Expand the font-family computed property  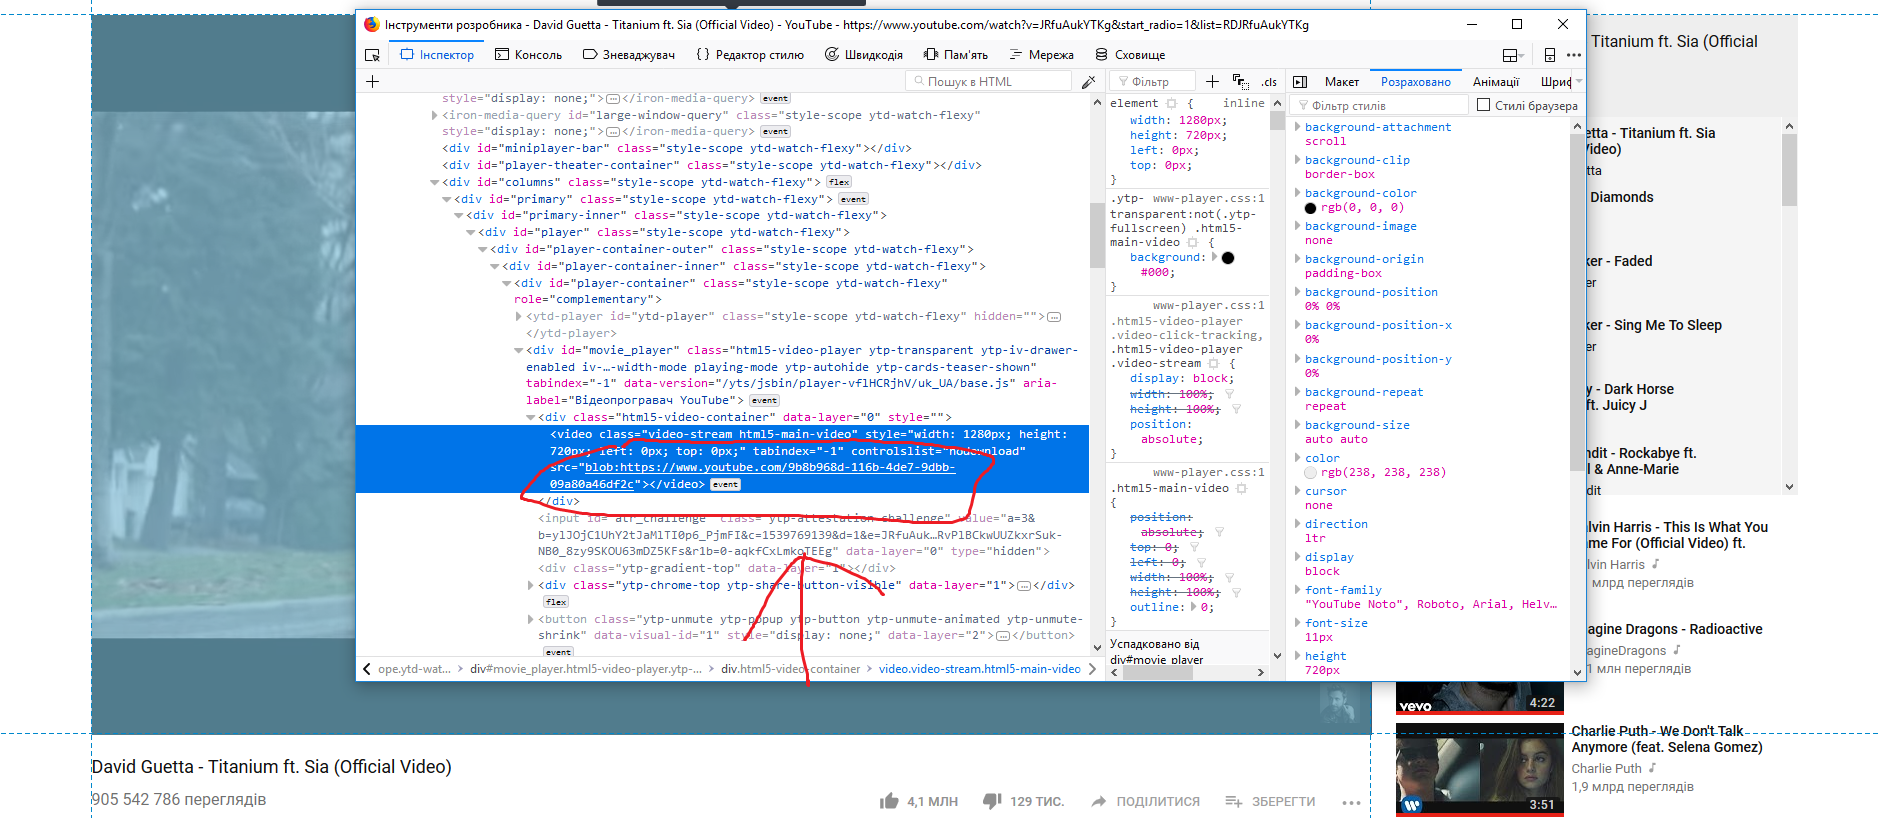1298,590
